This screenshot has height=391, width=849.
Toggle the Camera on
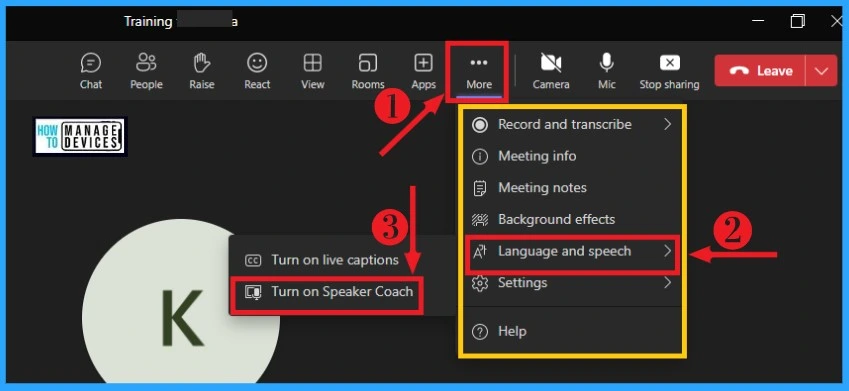[551, 71]
